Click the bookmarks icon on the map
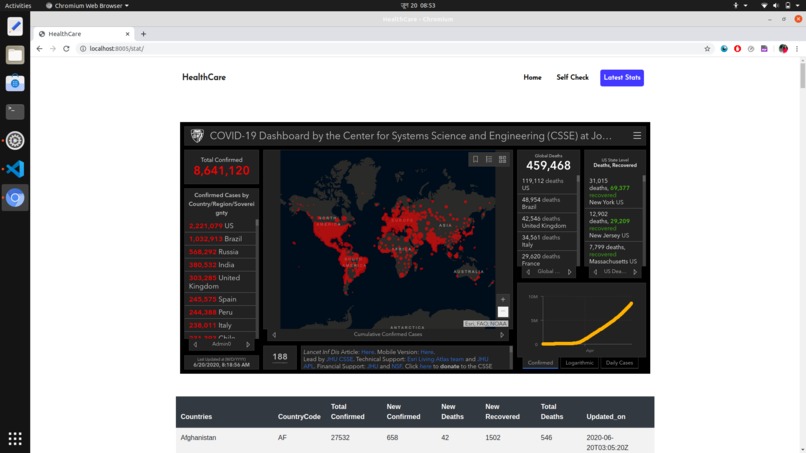 475,159
